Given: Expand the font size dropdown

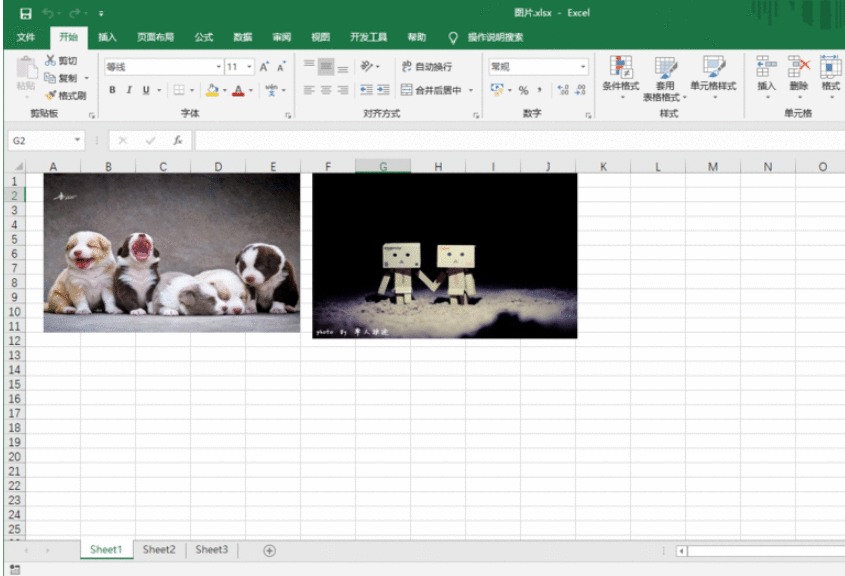Looking at the screenshot, I should (249, 67).
